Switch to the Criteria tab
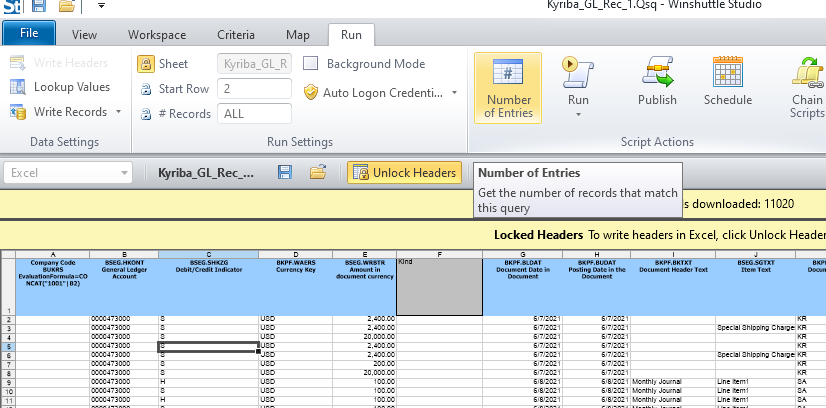The height and width of the screenshot is (408, 826). click(x=236, y=35)
